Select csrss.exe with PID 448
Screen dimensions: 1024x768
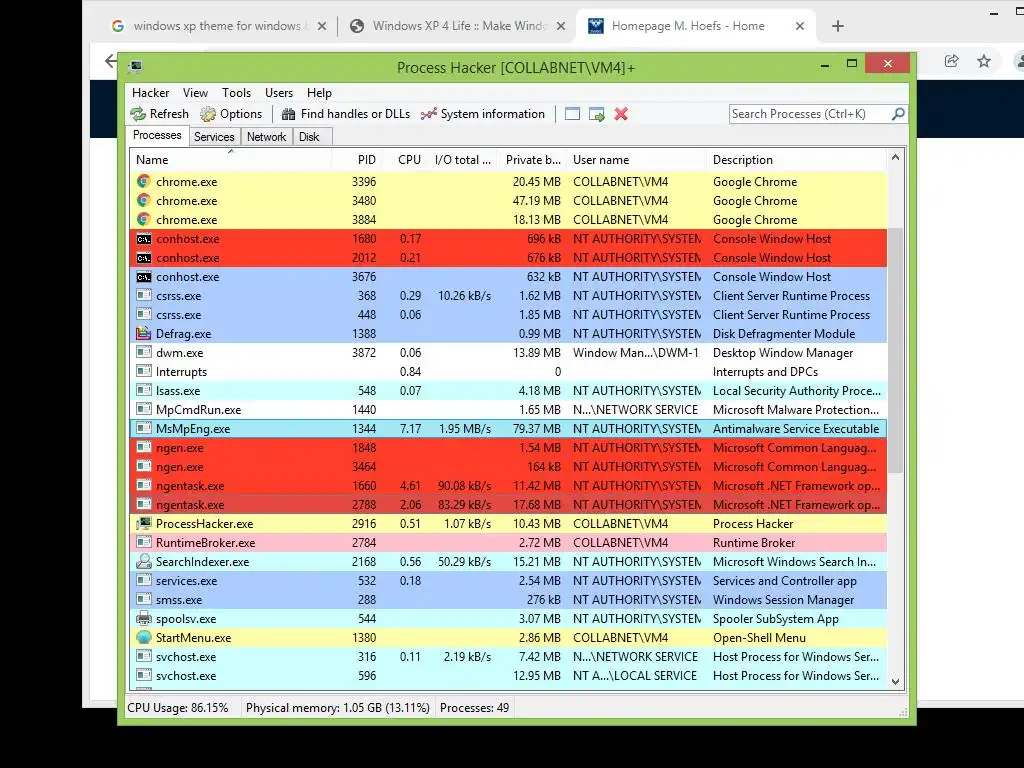pyautogui.click(x=509, y=315)
